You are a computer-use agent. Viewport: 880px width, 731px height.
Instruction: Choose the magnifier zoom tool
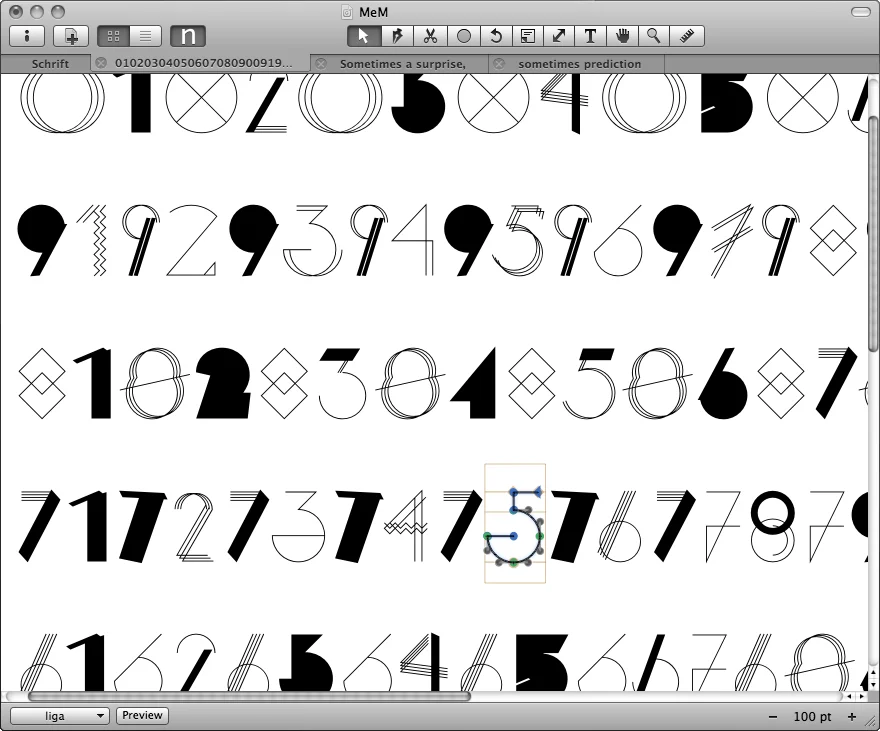point(654,36)
